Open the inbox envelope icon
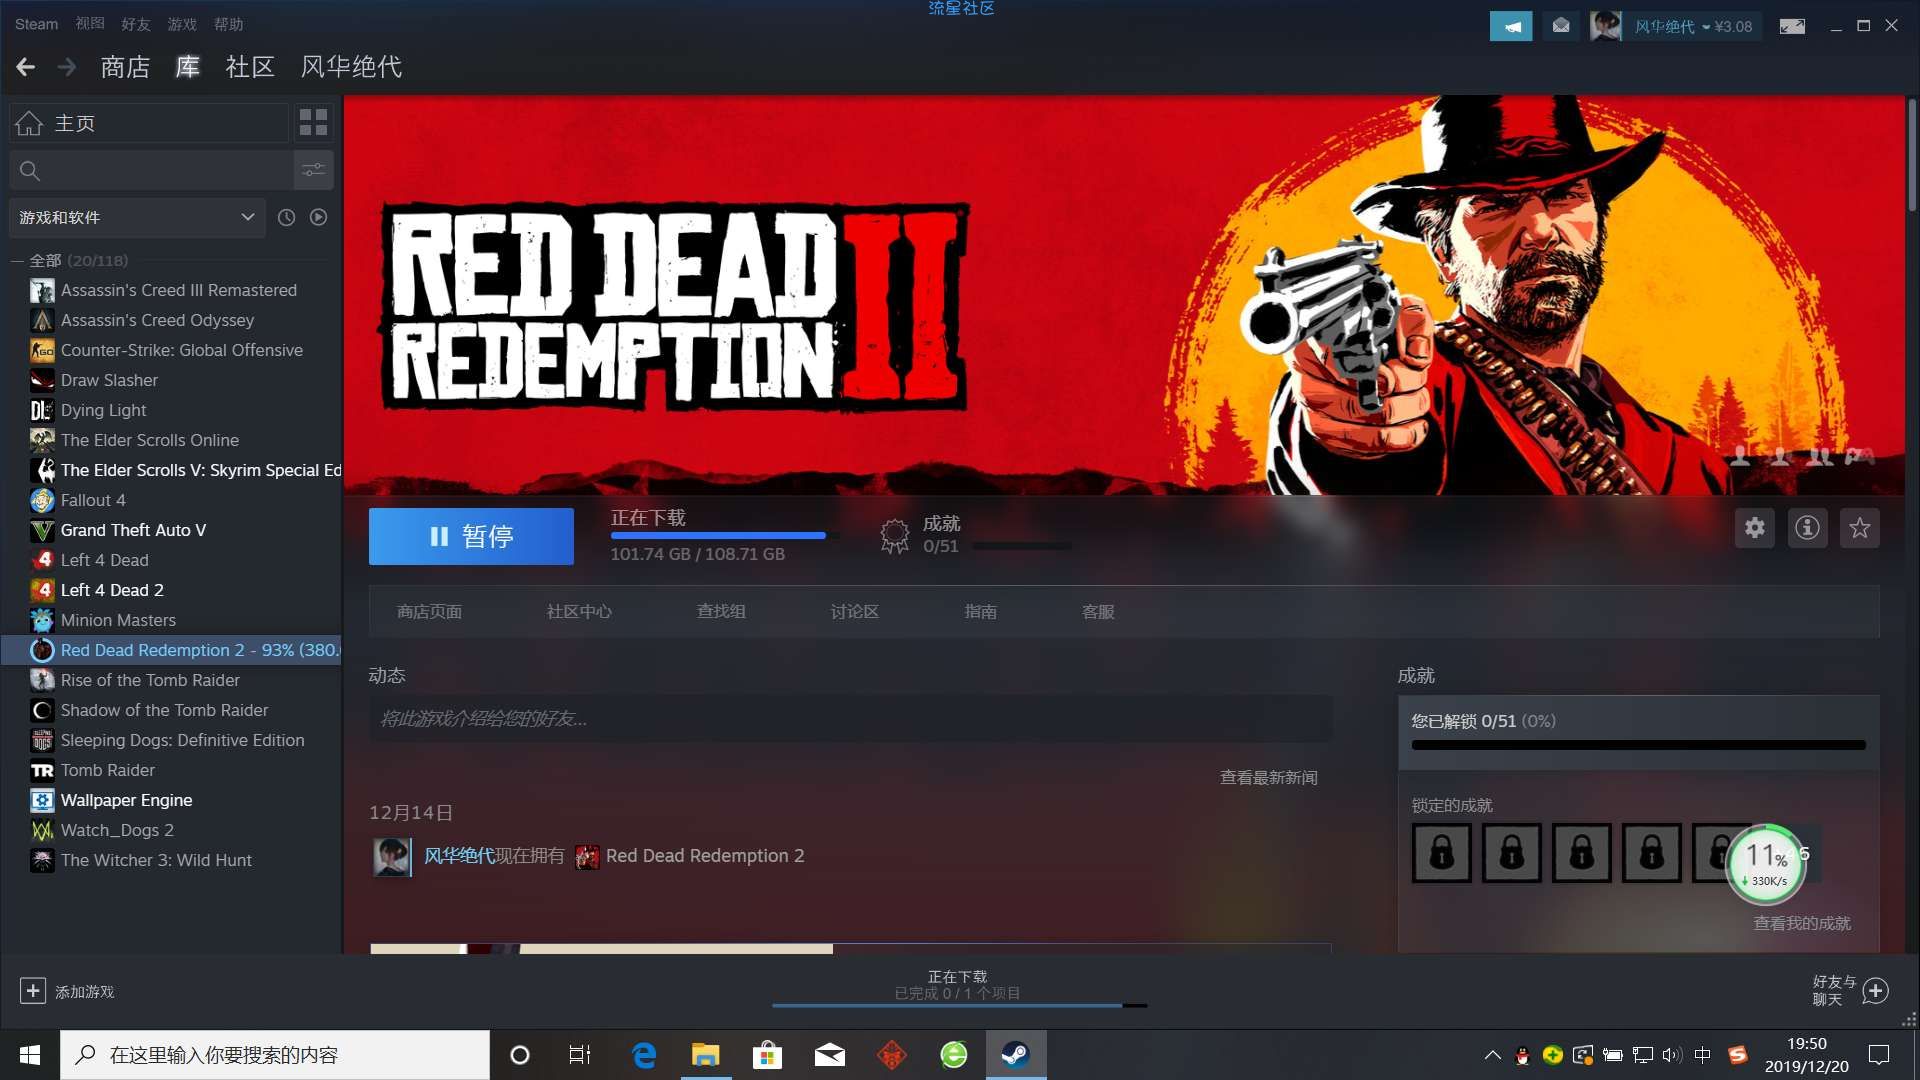This screenshot has width=1920, height=1080. coord(1561,26)
